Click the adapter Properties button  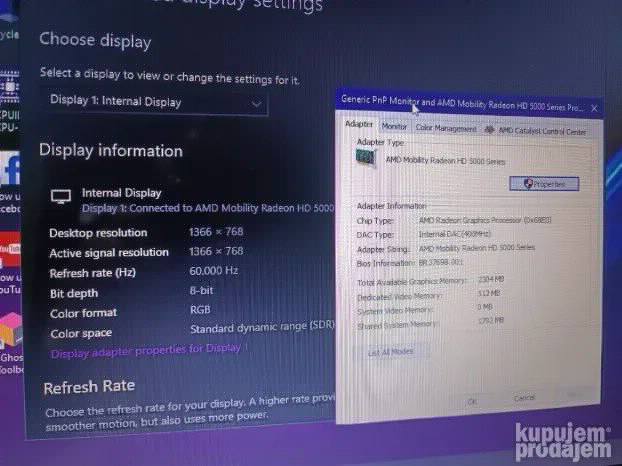544,184
